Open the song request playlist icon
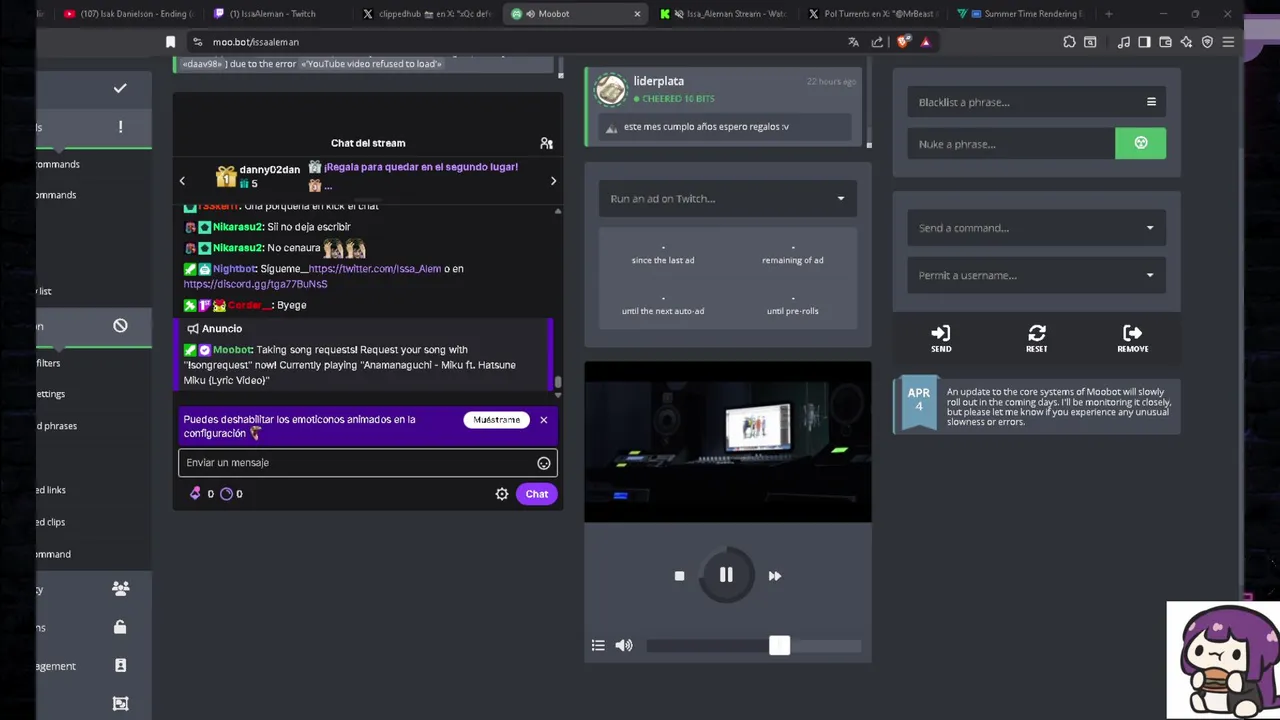1280x720 pixels. [598, 645]
